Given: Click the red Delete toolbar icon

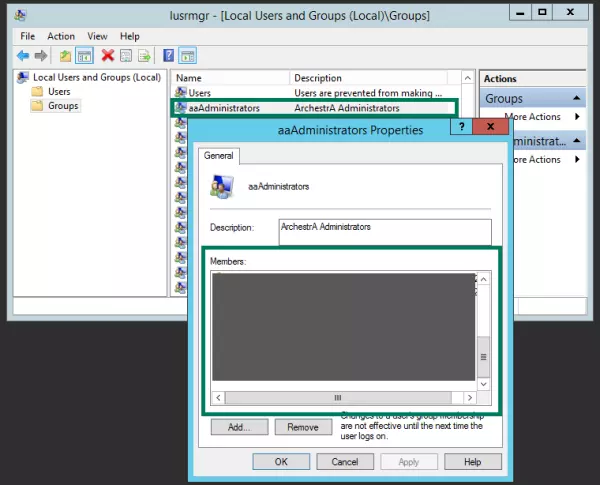Looking at the screenshot, I should 107,55.
